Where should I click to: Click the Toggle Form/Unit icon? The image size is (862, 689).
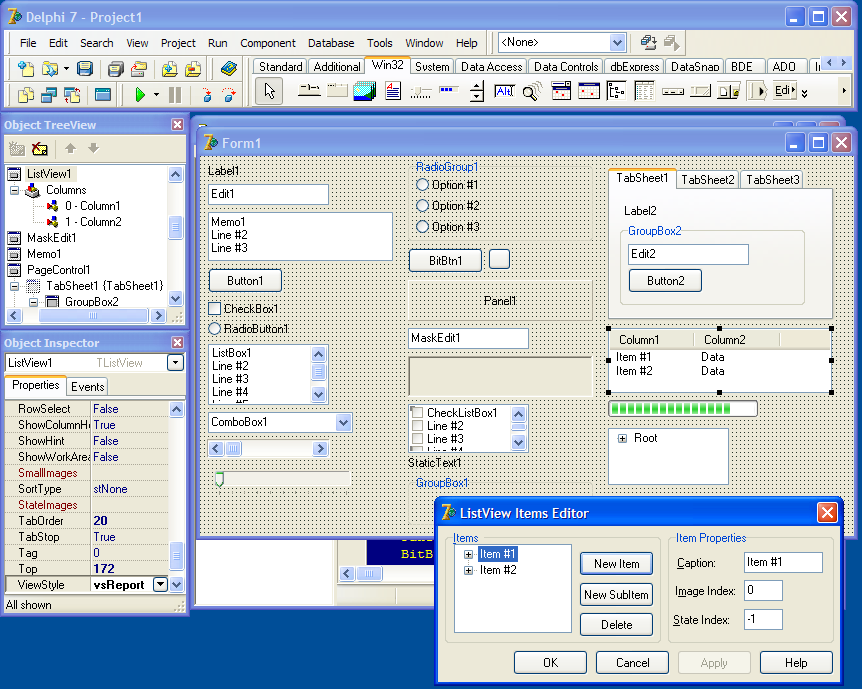click(x=72, y=95)
